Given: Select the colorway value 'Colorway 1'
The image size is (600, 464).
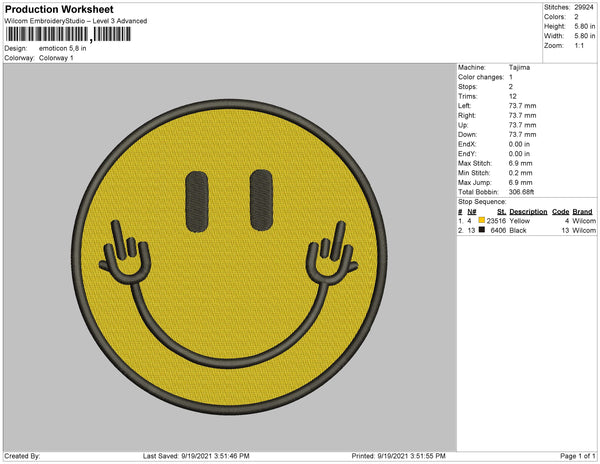Looking at the screenshot, I should (x=56, y=58).
